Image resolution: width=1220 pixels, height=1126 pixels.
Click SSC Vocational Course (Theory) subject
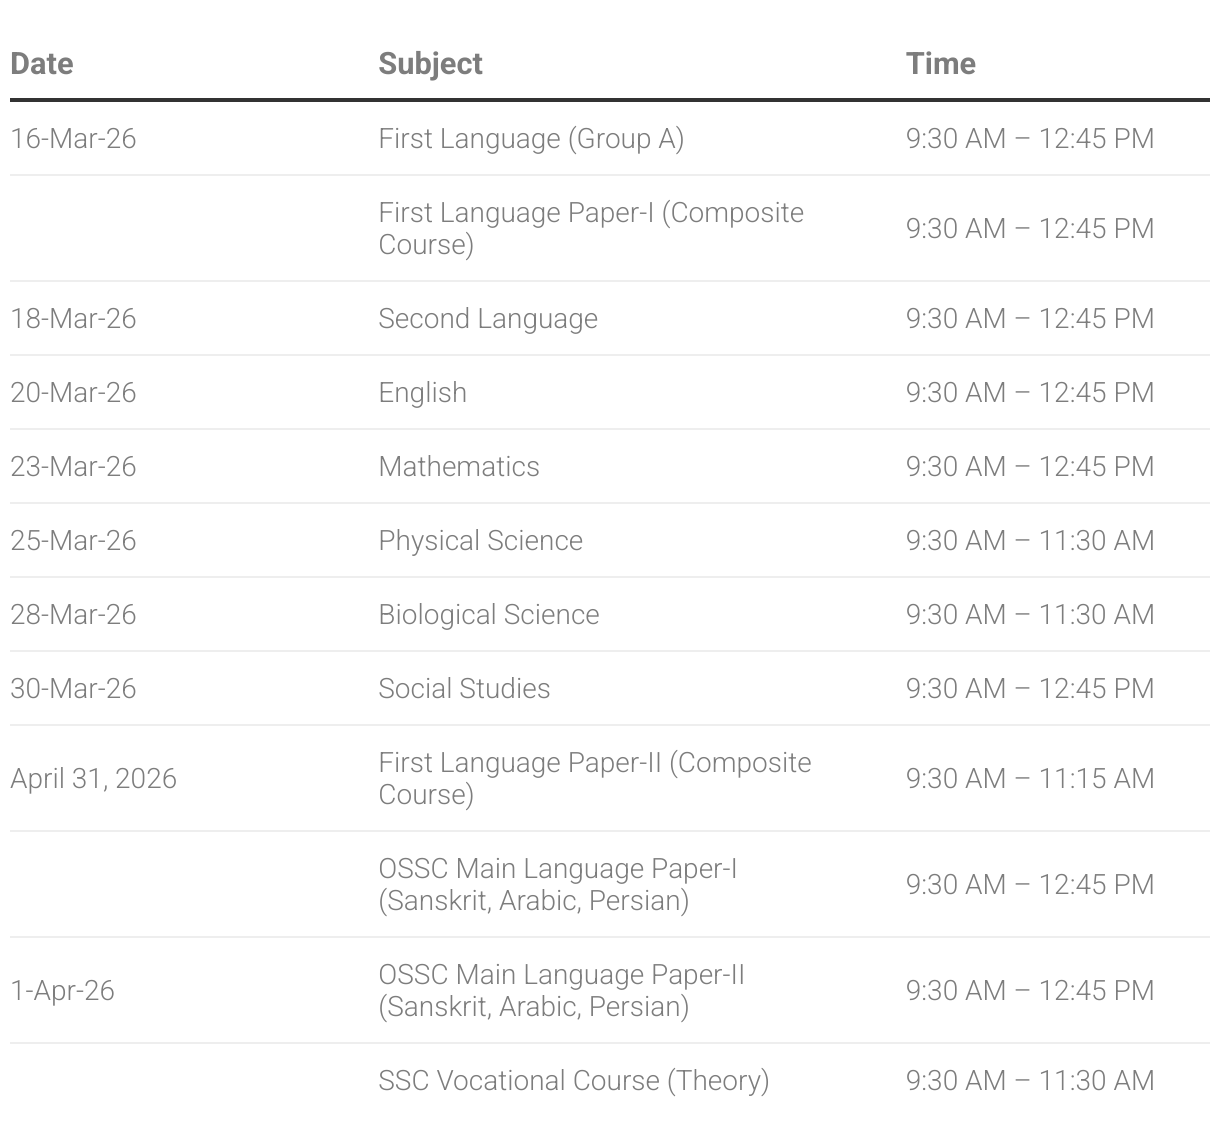(x=573, y=1080)
